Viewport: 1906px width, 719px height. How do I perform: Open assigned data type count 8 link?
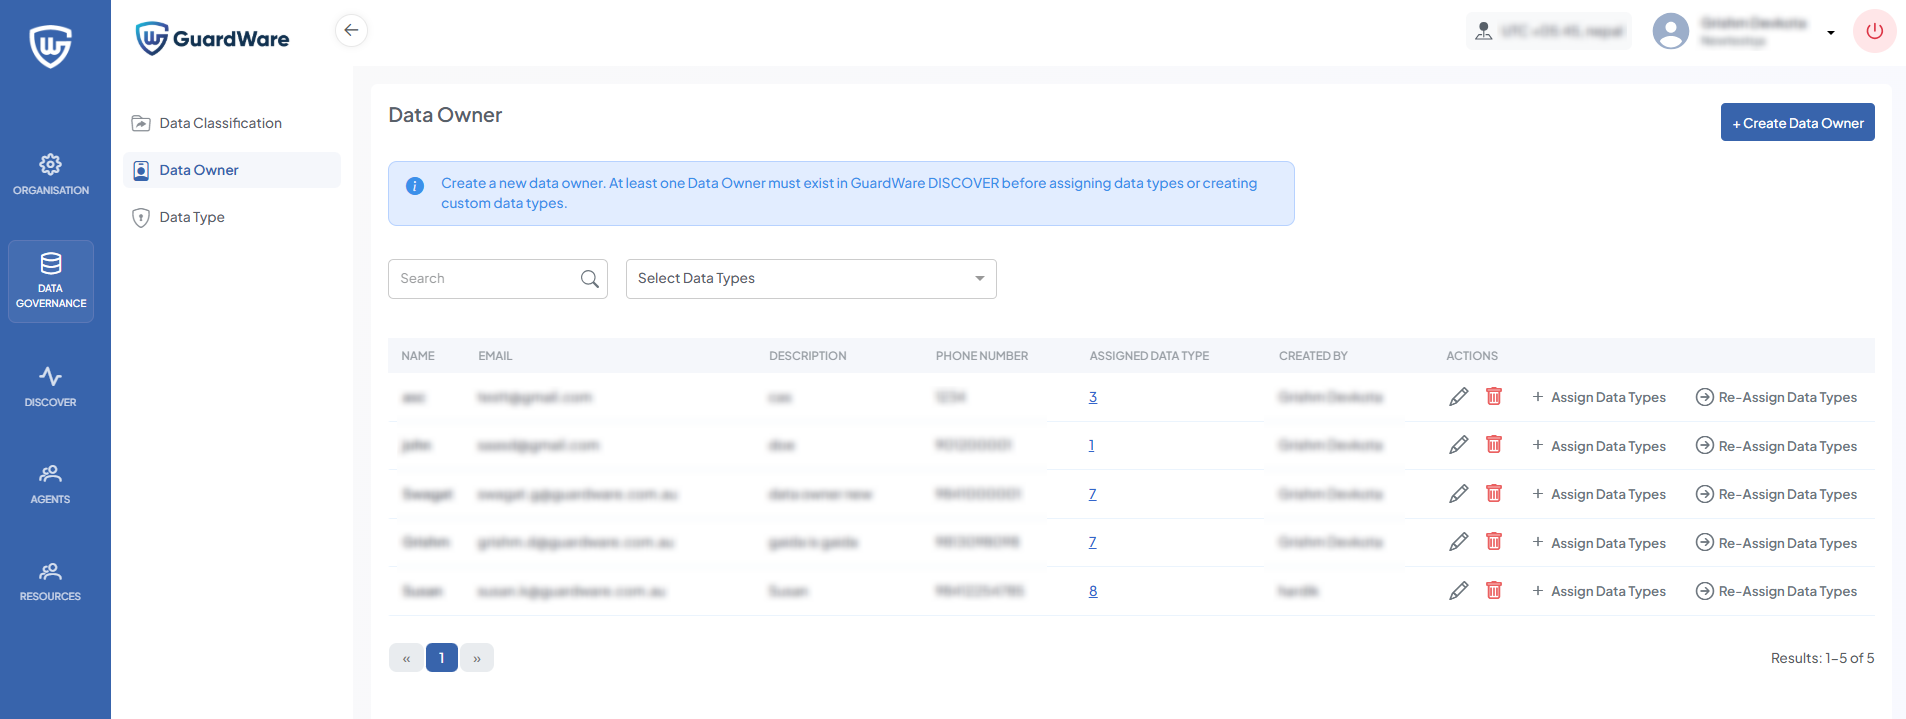[1093, 591]
